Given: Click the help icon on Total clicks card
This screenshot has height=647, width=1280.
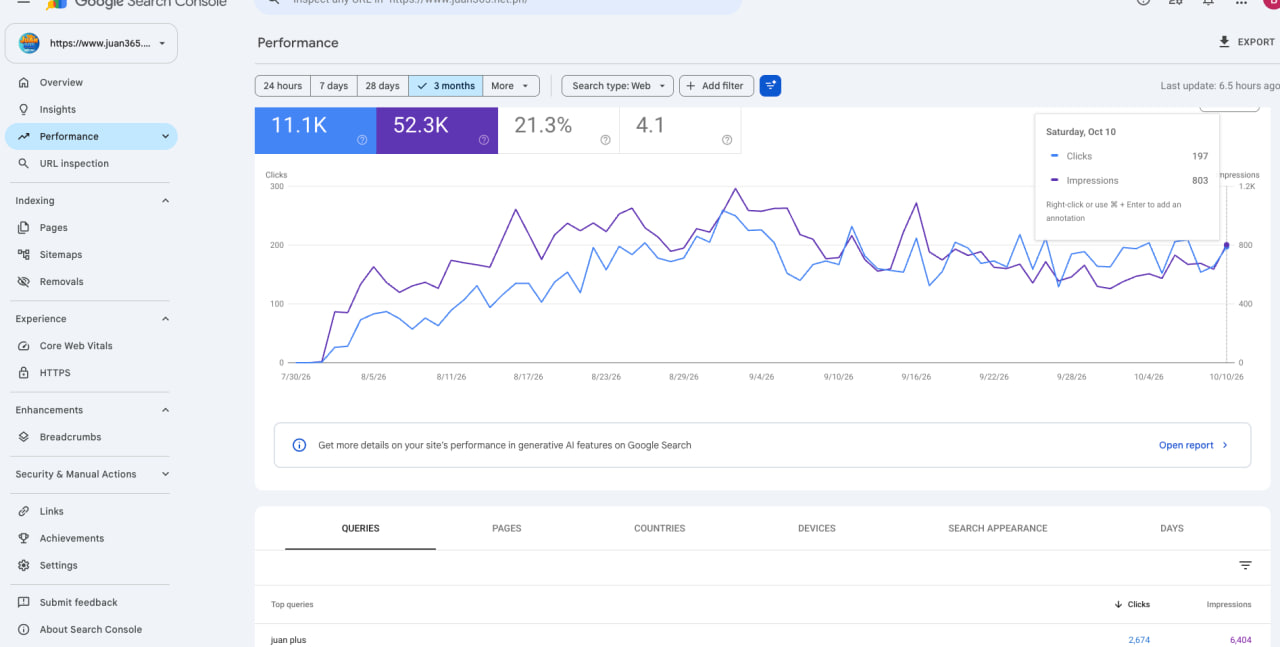Looking at the screenshot, I should click(362, 140).
